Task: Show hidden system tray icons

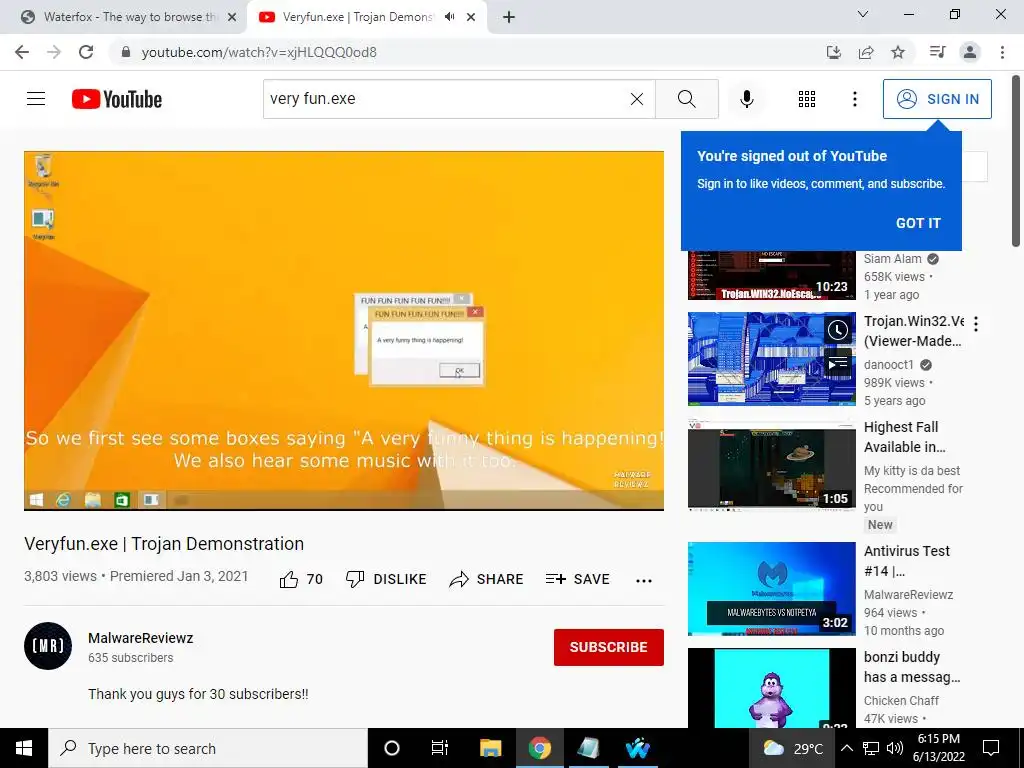Action: click(847, 748)
